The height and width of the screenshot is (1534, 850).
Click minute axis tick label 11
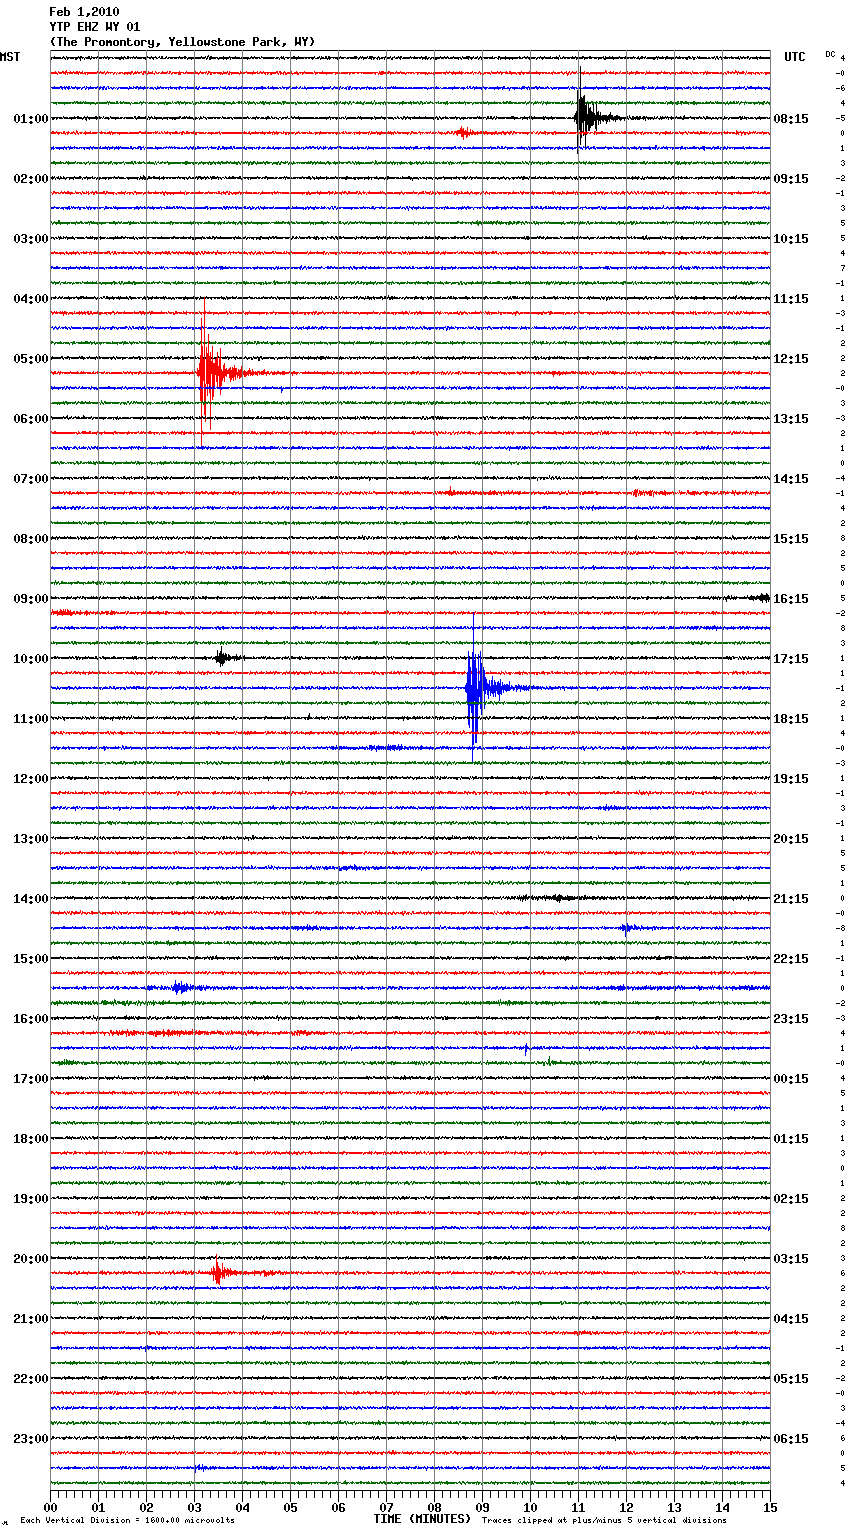[578, 1507]
